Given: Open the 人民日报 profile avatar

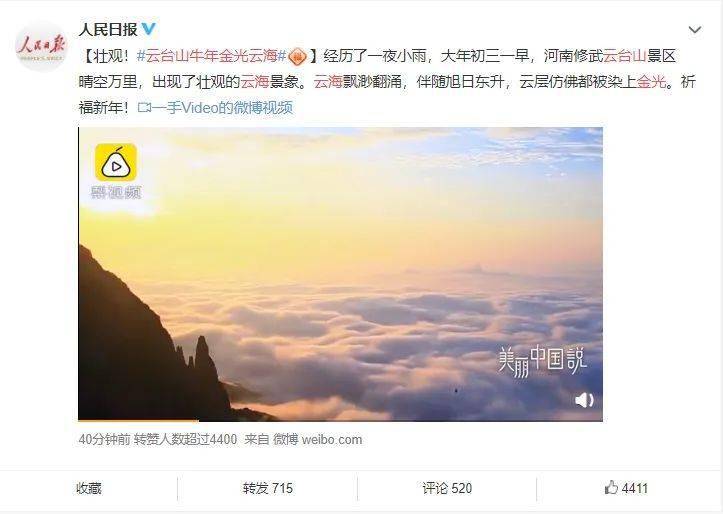Looking at the screenshot, I should [41, 46].
